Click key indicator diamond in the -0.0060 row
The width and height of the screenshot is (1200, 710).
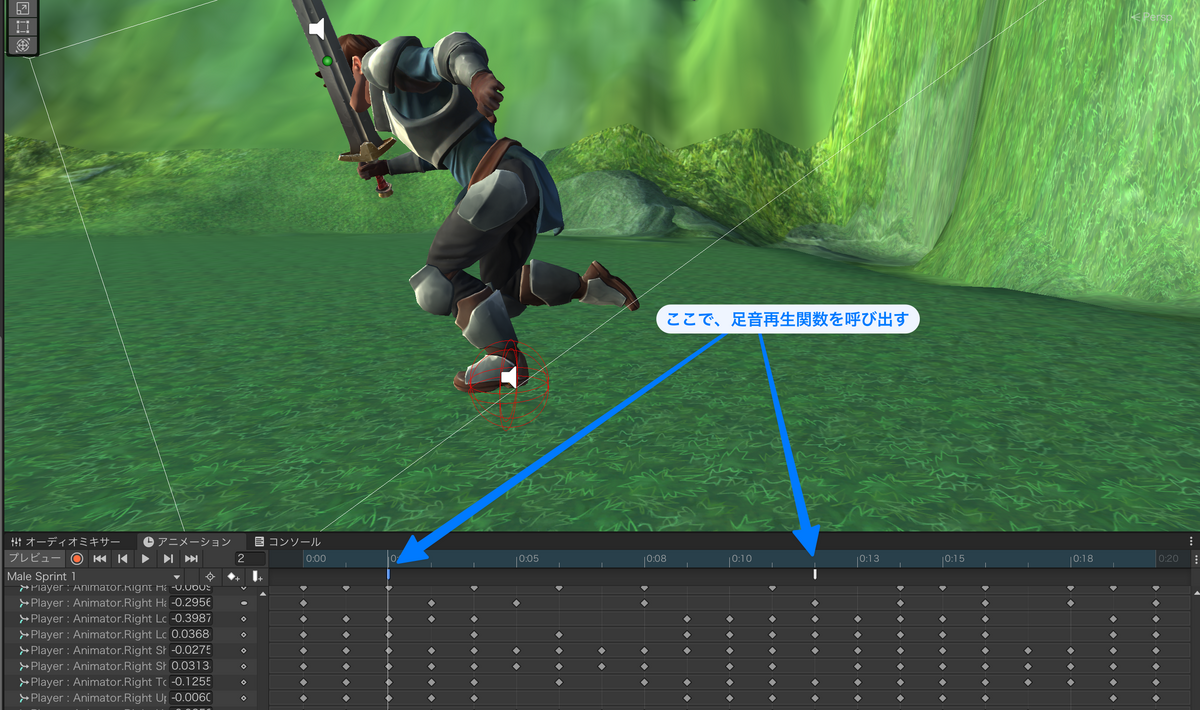(x=244, y=698)
